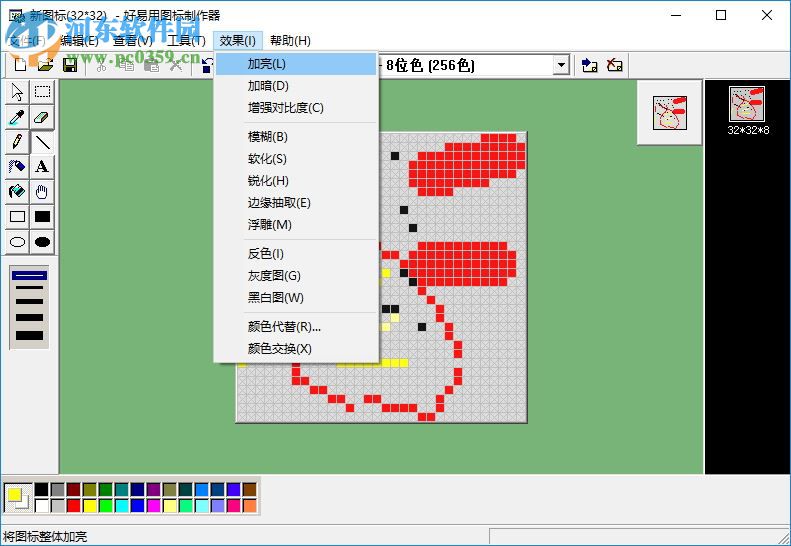The image size is (791, 546).
Task: Choose the text 'A' tool
Action: pos(42,167)
